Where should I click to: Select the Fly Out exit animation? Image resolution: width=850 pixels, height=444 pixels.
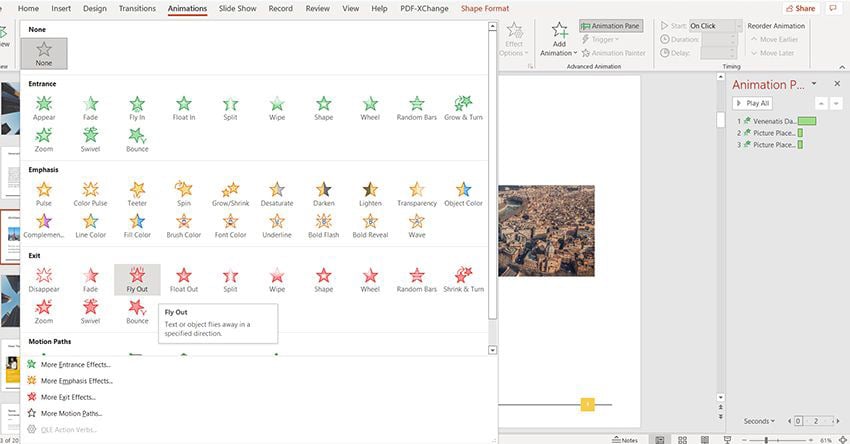point(137,278)
